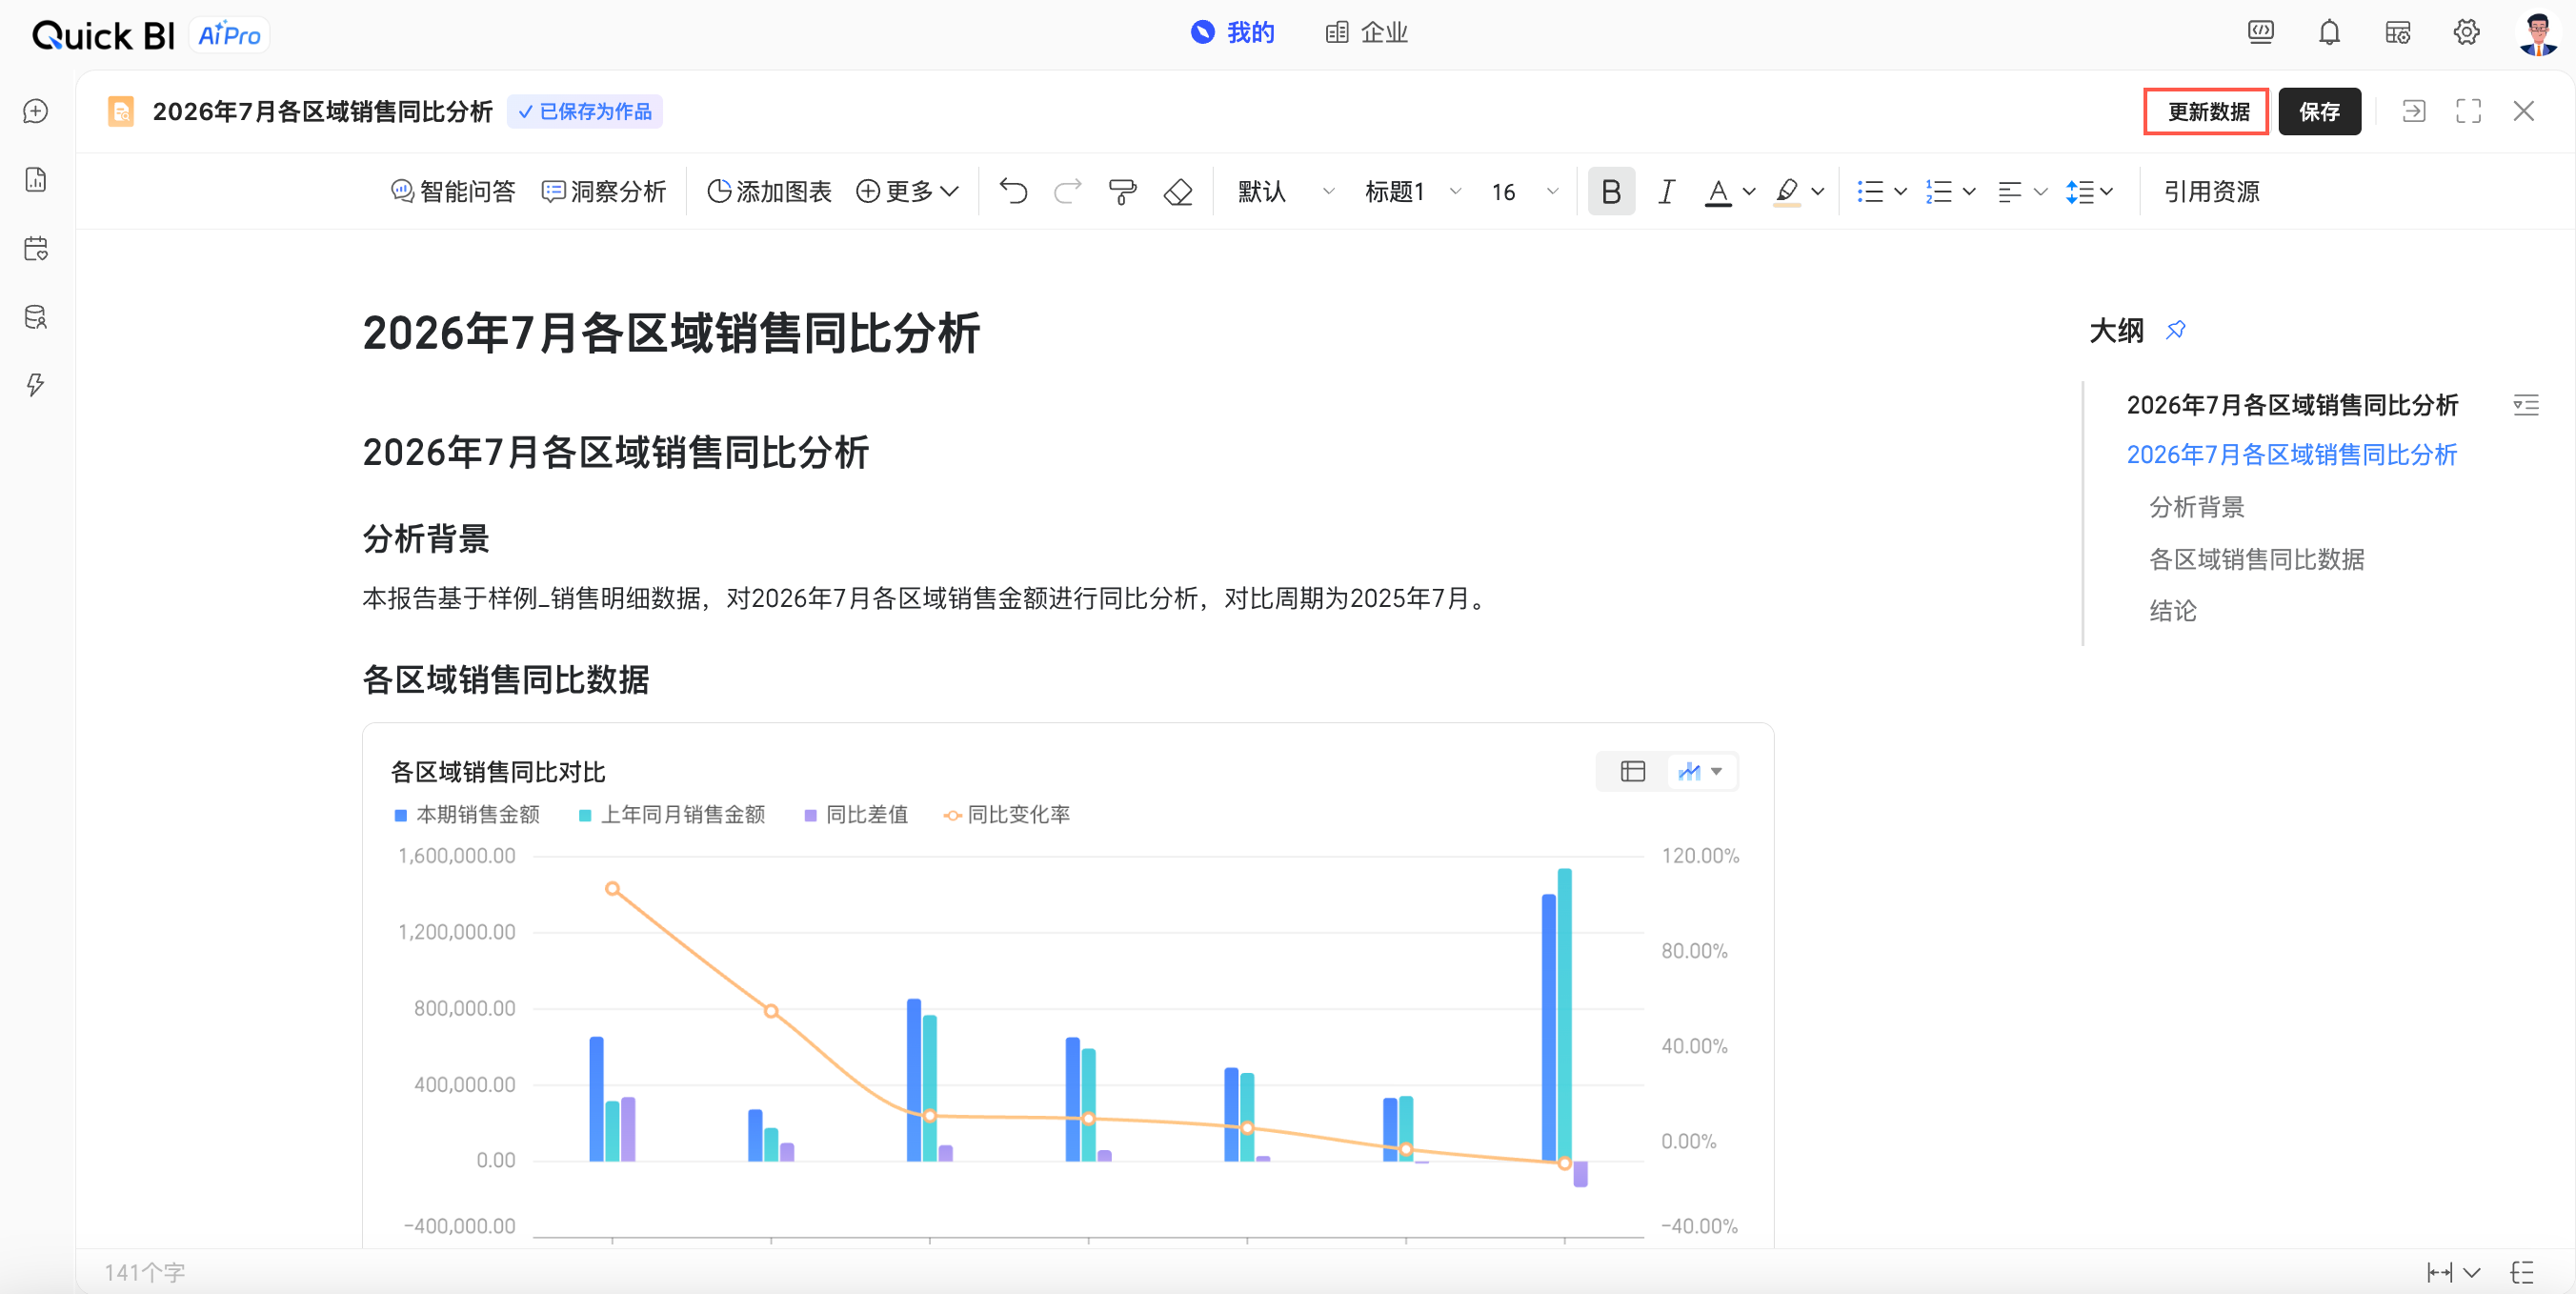
Task: Open the 默认 font dropdown
Action: pyautogui.click(x=1285, y=191)
